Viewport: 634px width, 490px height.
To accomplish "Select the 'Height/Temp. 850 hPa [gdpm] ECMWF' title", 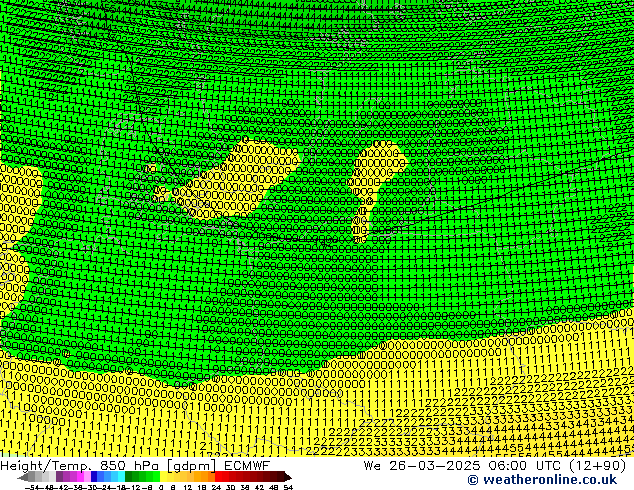I will point(135,466).
